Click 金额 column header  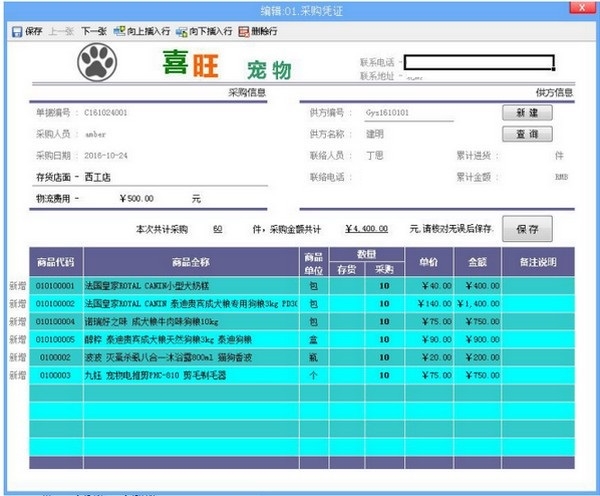(x=478, y=262)
